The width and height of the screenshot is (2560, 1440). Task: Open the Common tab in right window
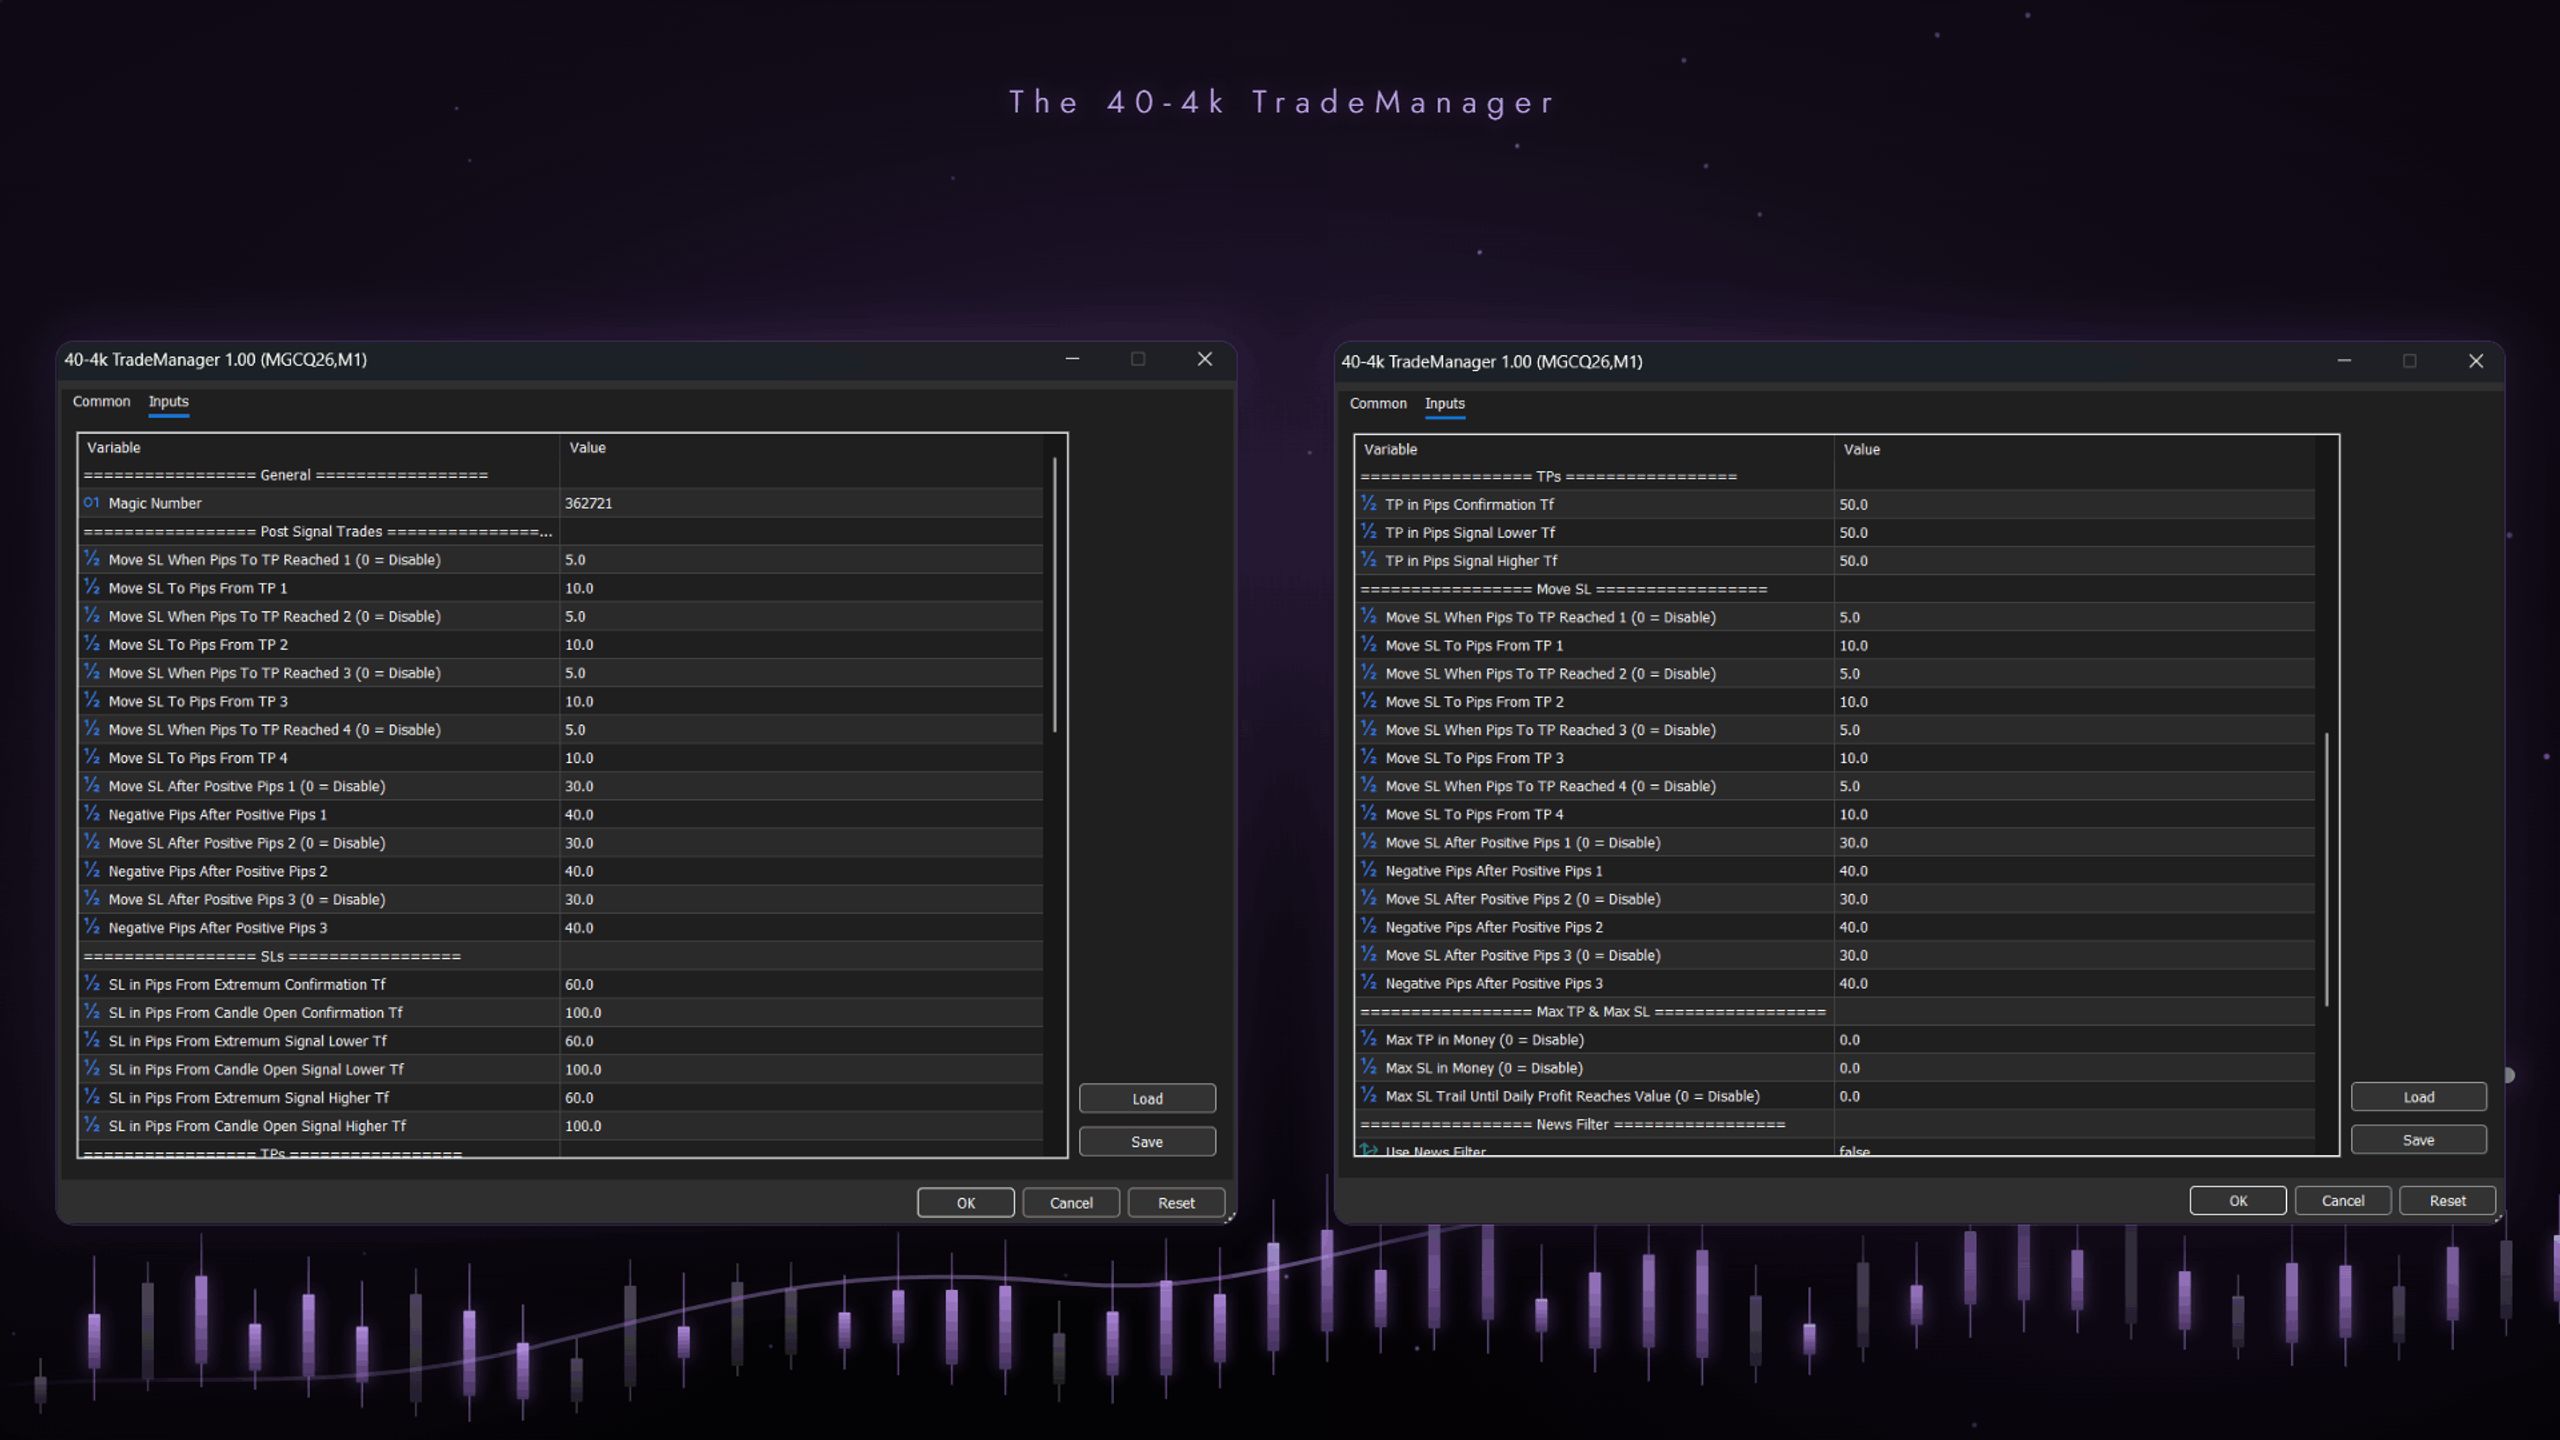(1378, 403)
